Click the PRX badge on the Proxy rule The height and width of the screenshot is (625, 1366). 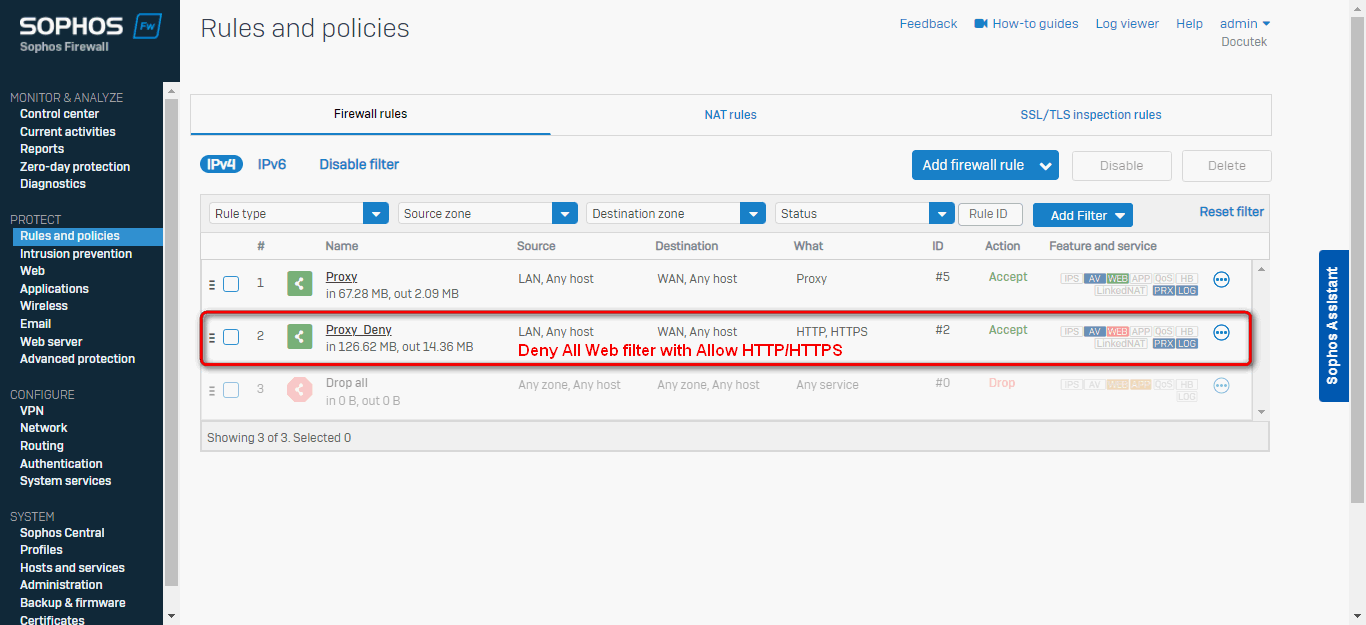(1163, 291)
